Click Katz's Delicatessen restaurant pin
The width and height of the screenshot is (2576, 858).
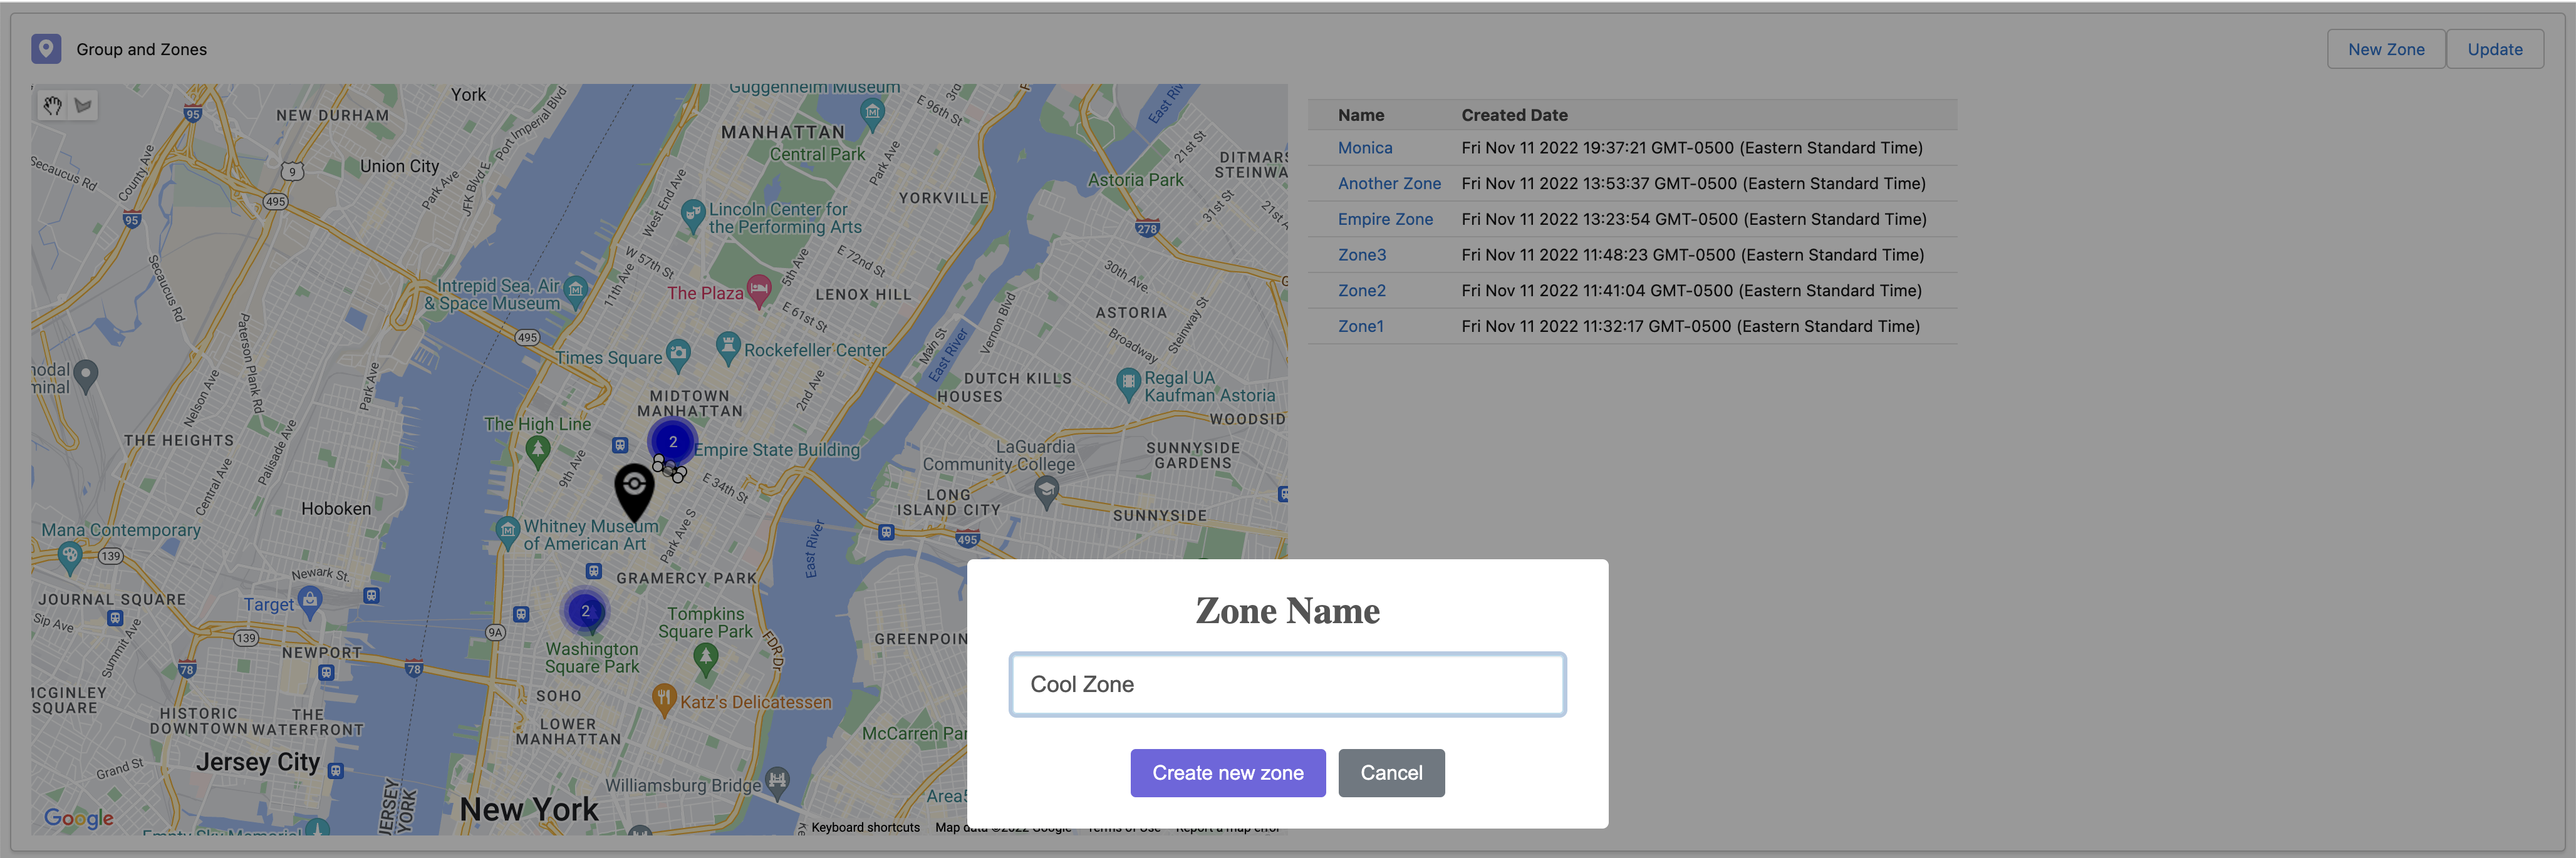[x=664, y=698]
